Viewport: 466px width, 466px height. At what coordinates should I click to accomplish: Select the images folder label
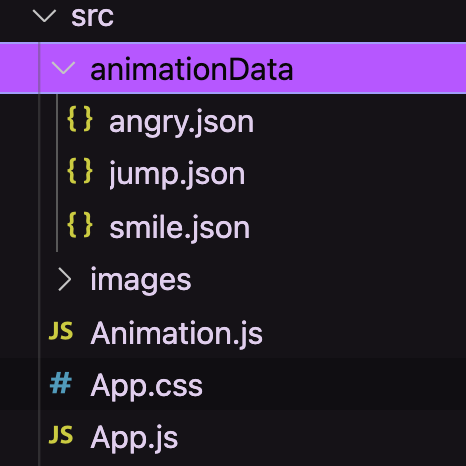point(141,280)
